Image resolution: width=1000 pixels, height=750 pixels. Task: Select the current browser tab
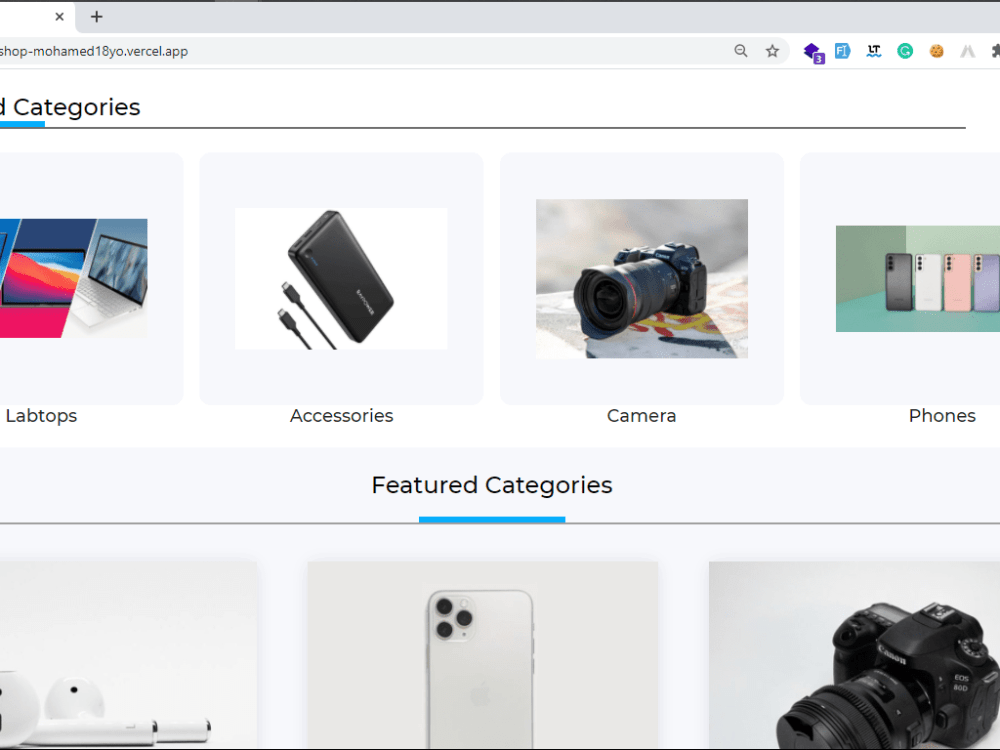[x=30, y=16]
